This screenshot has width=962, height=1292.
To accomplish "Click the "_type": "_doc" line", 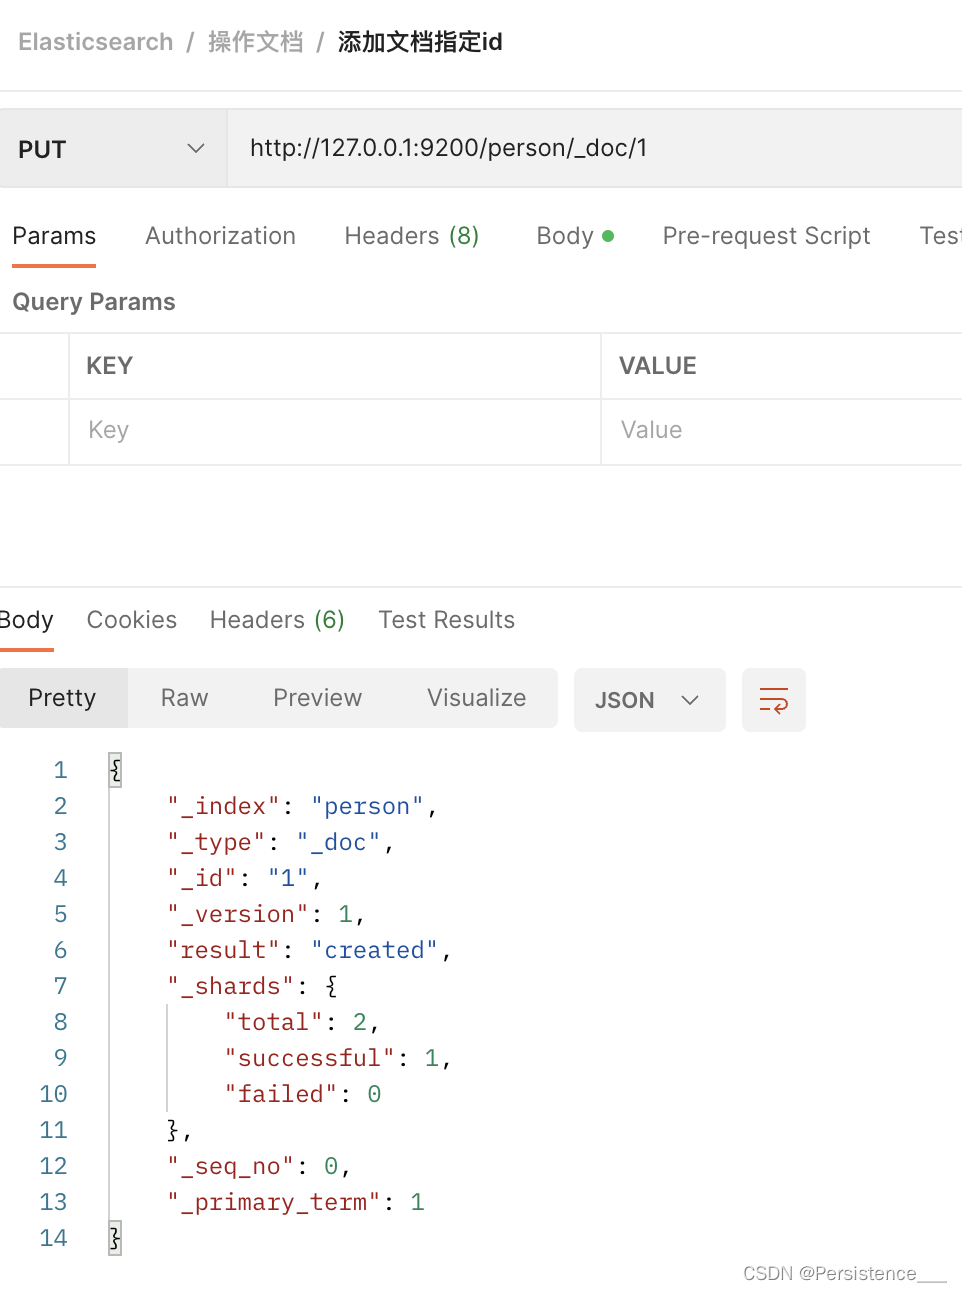I will click(x=281, y=842).
